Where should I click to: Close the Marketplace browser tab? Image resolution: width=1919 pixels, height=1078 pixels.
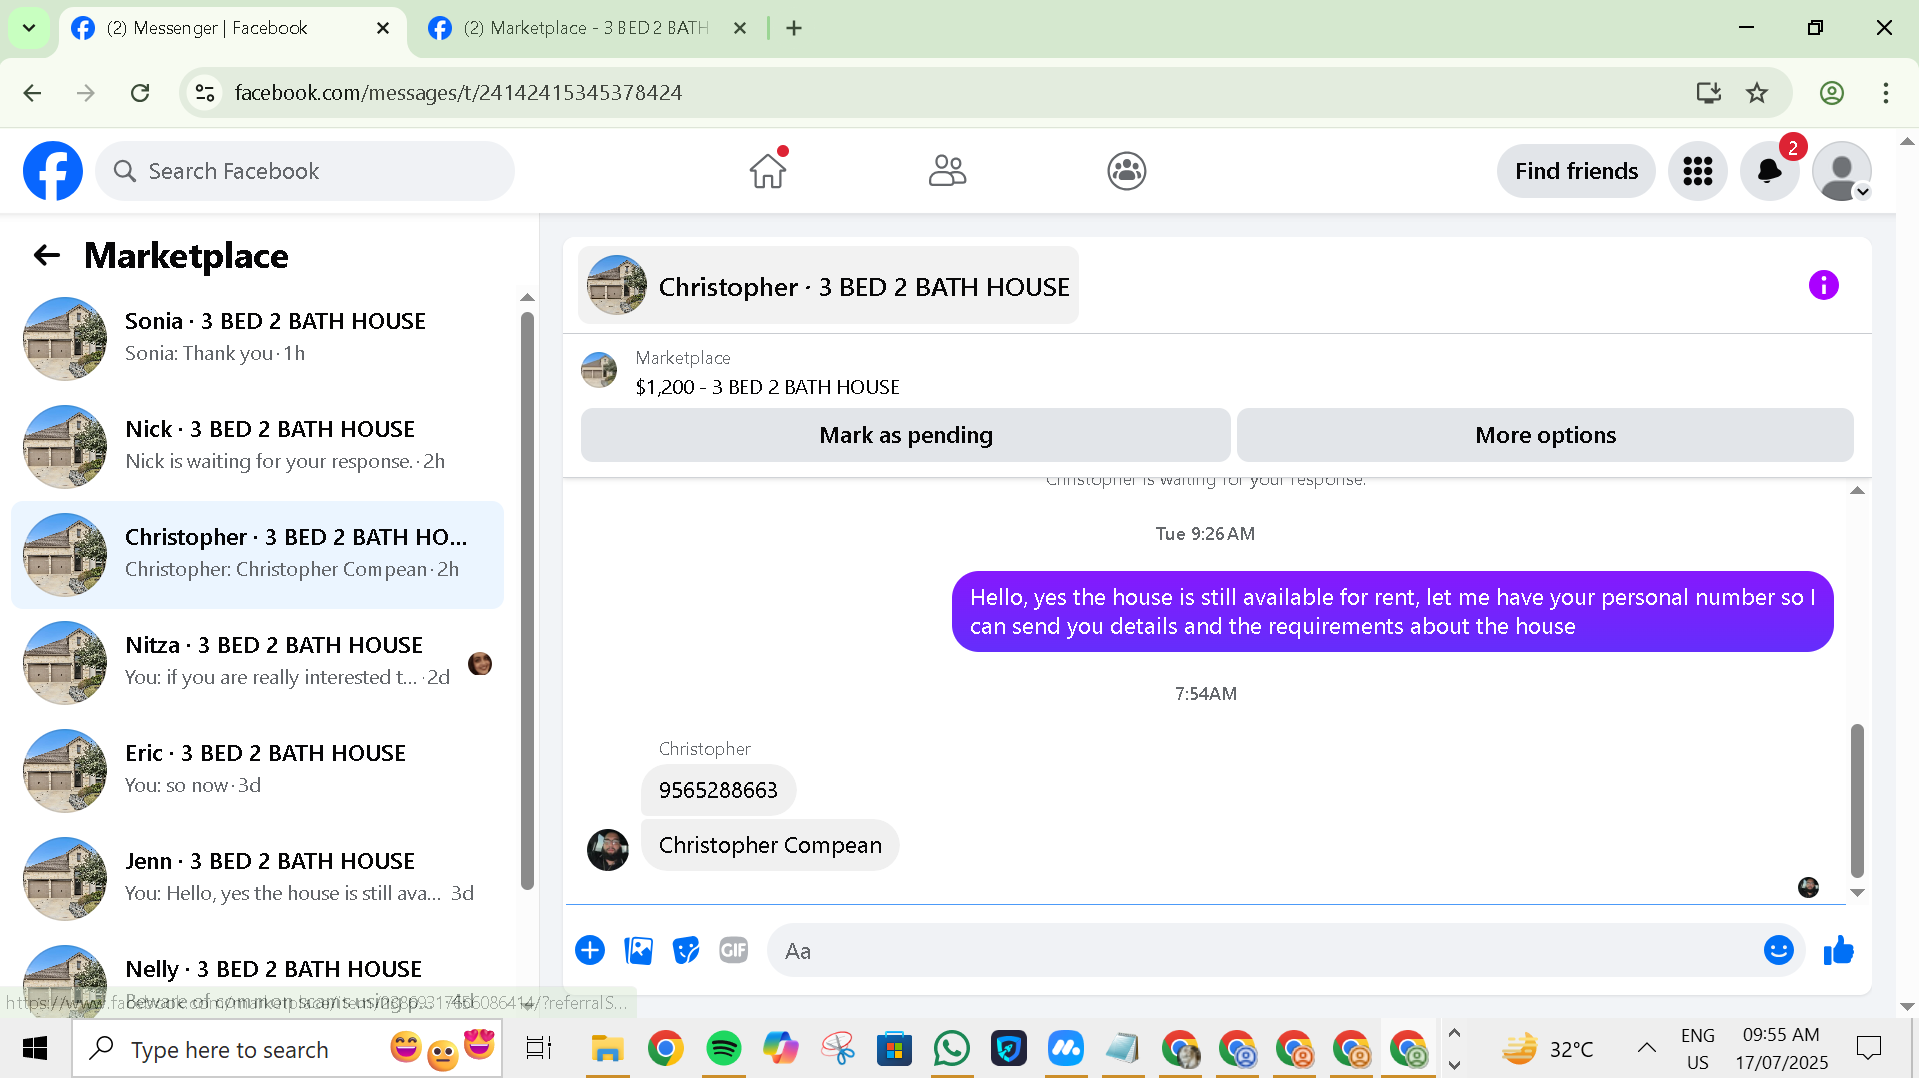740,28
